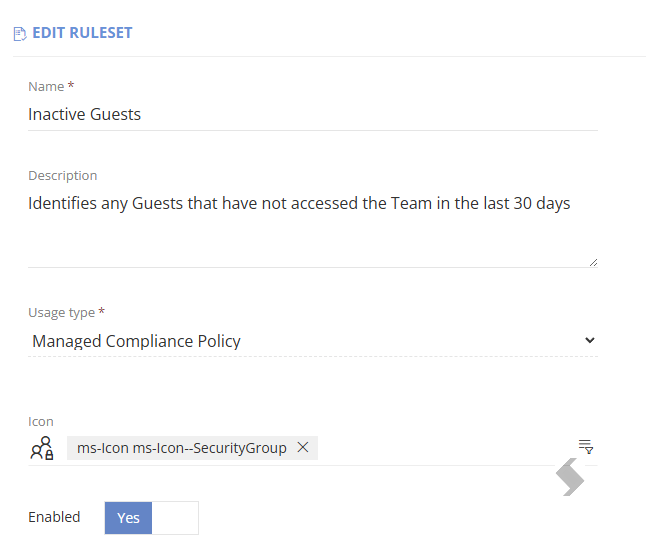Viewport: 646px width, 546px height.
Task: Open the icon picker filter list
Action: (x=585, y=446)
